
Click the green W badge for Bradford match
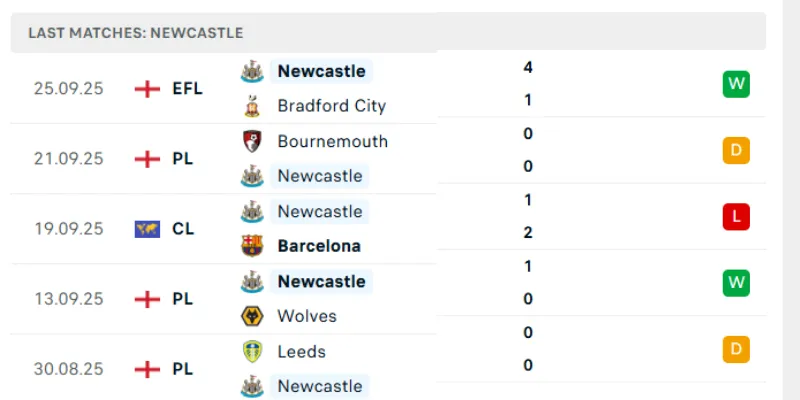[736, 84]
